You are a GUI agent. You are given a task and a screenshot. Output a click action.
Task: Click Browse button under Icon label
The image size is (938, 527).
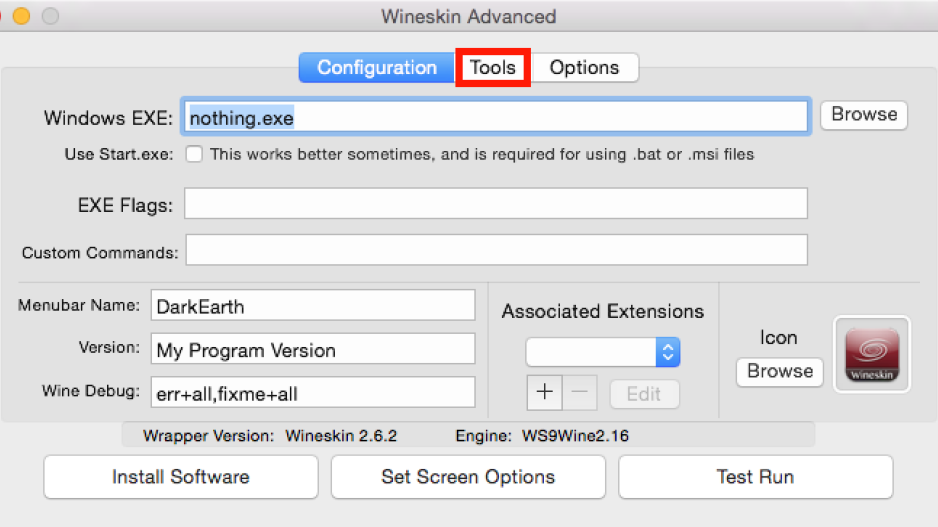(780, 371)
